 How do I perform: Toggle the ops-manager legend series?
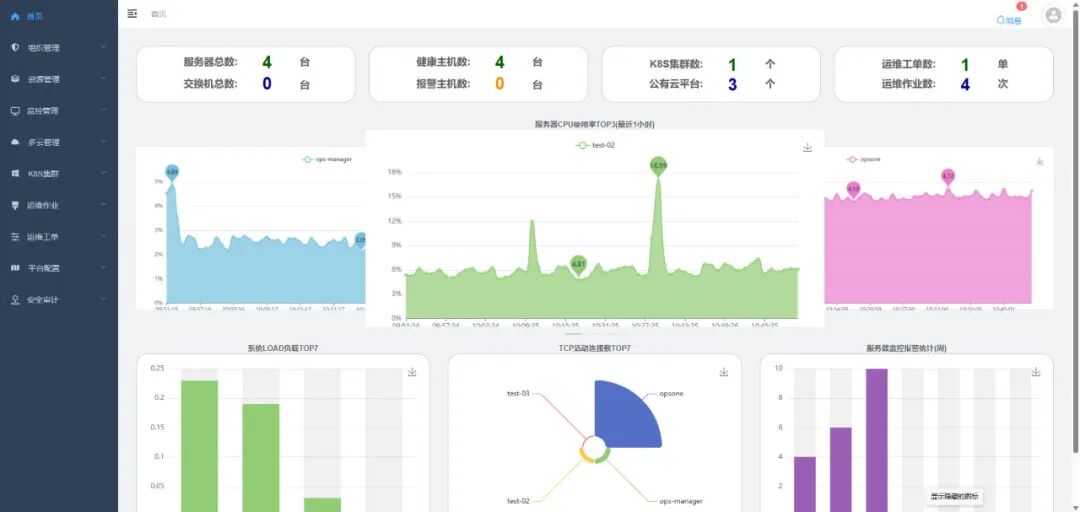[x=327, y=159]
